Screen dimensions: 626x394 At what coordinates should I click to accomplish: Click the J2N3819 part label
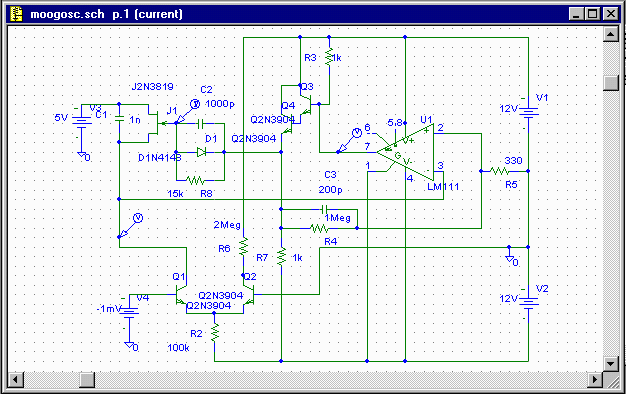[x=153, y=86]
